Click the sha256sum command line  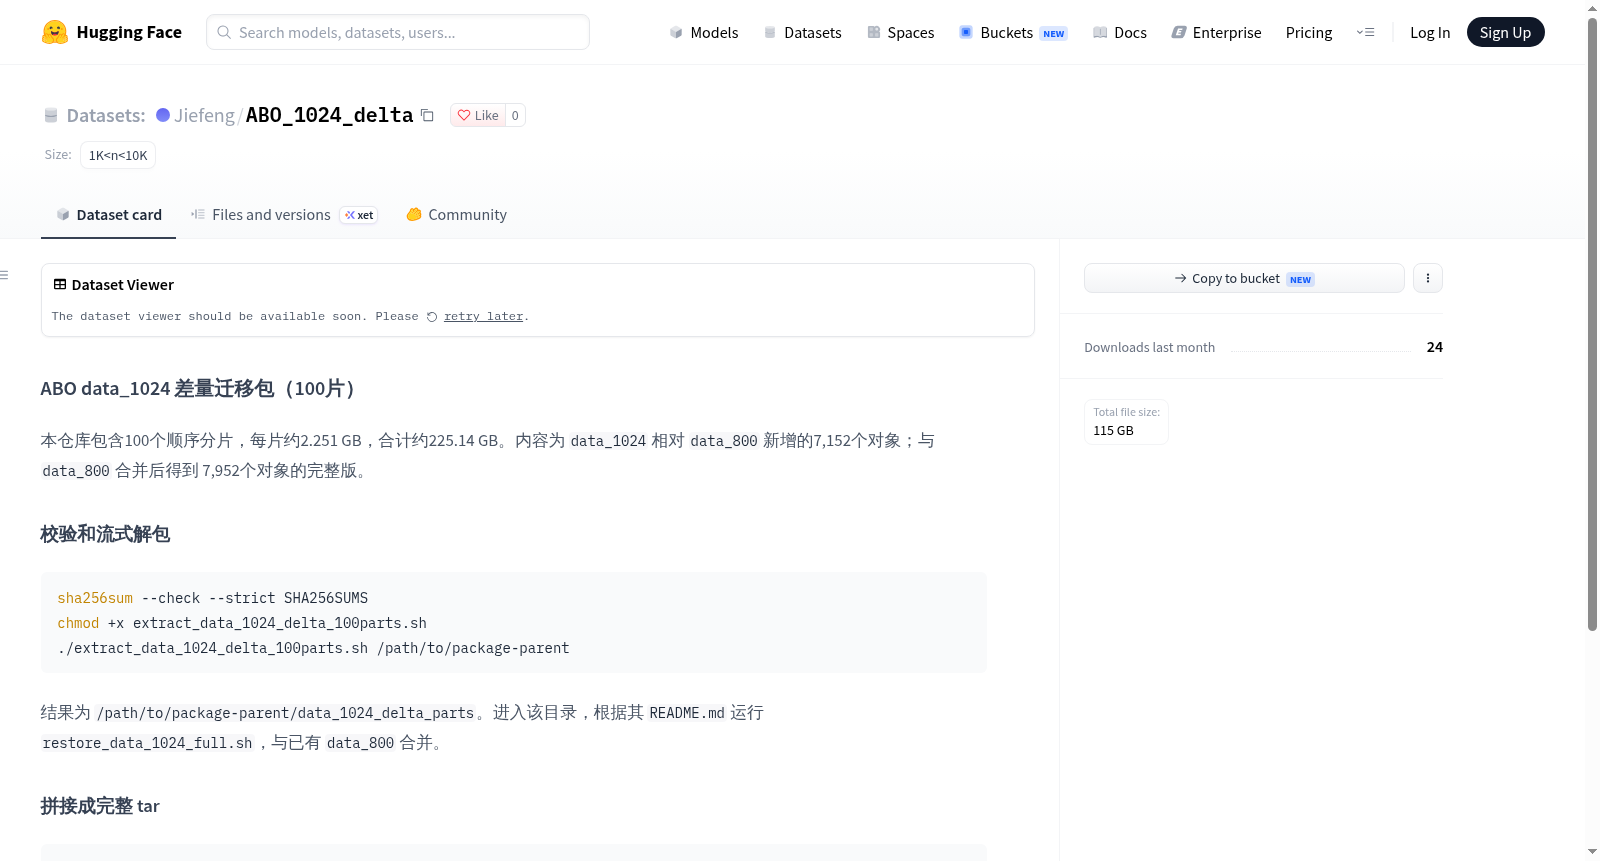click(x=213, y=598)
